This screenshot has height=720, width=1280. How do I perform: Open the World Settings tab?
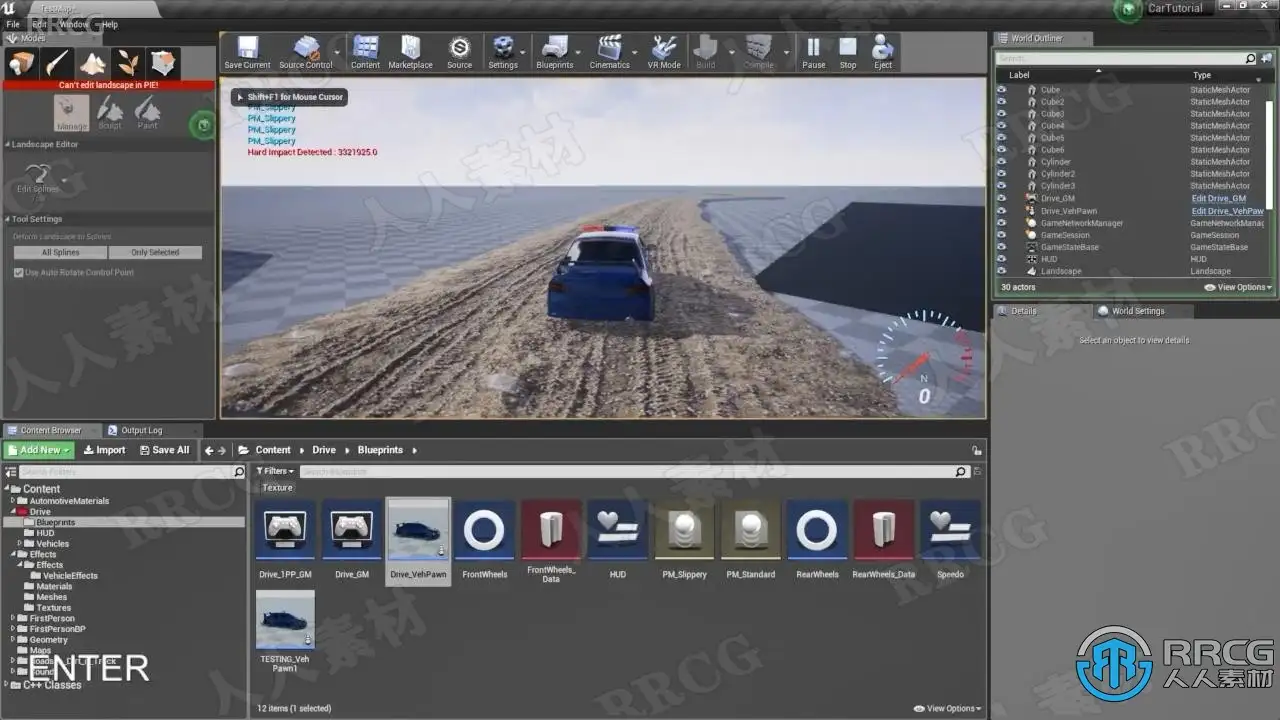click(x=1137, y=311)
